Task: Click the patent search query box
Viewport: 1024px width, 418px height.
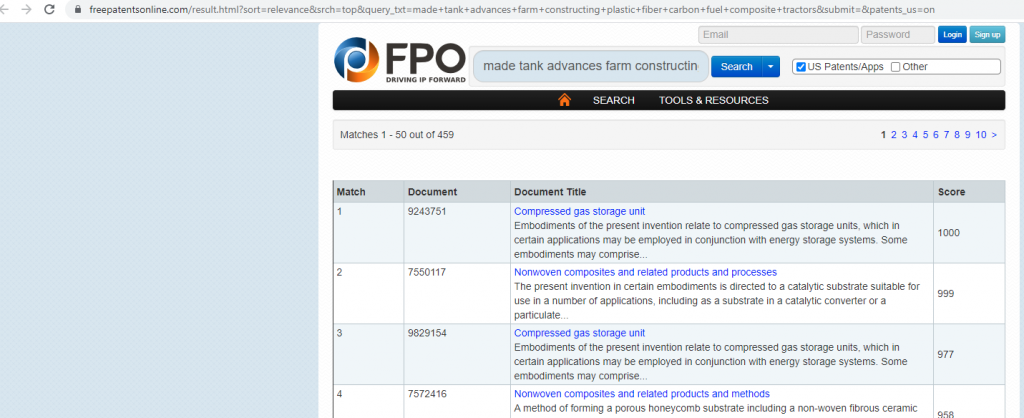Action: click(x=590, y=67)
